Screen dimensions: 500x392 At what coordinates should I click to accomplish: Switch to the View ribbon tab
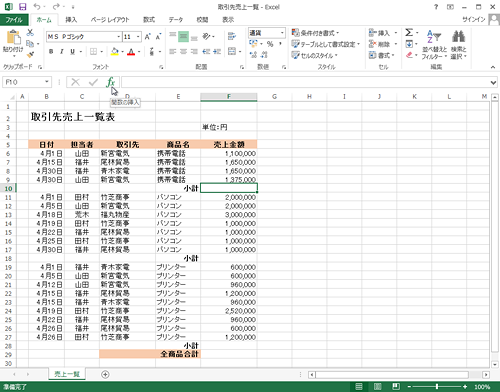pos(228,20)
